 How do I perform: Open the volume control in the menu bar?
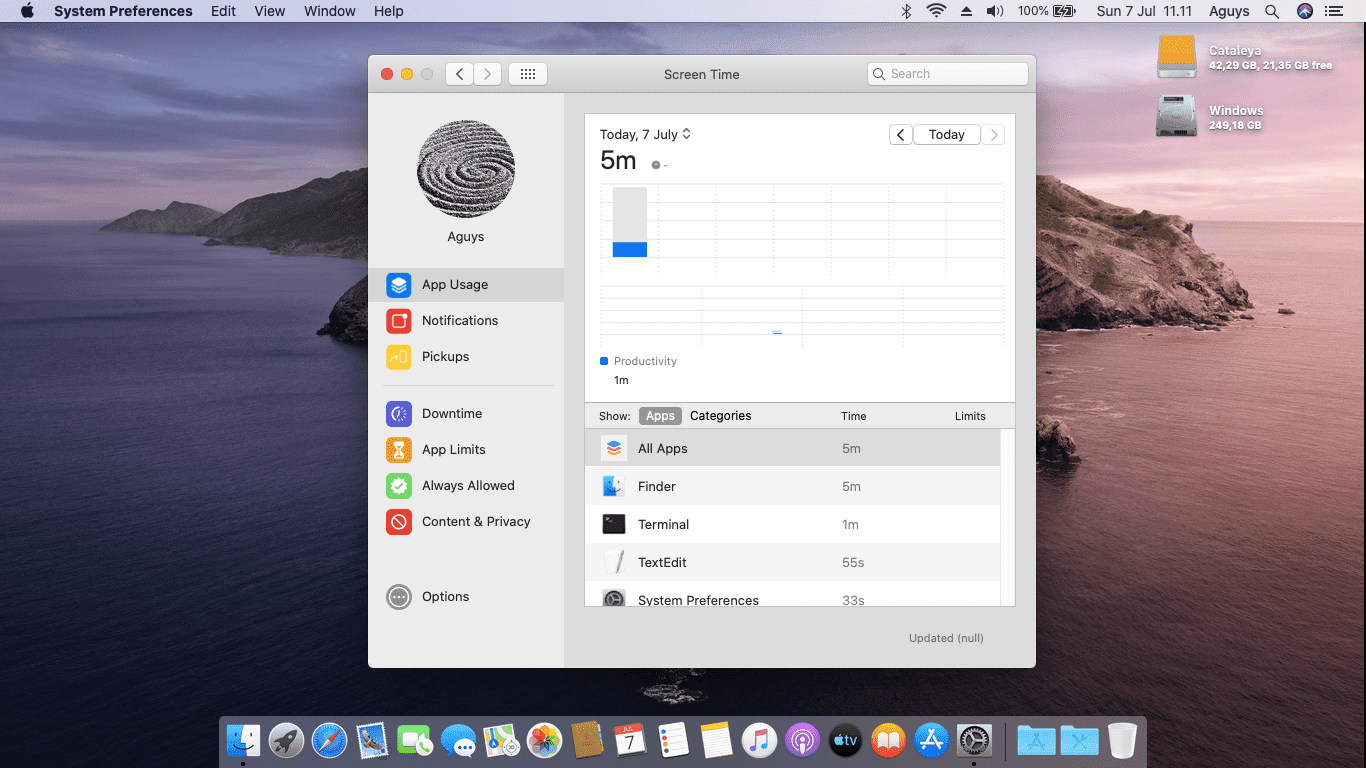994,11
